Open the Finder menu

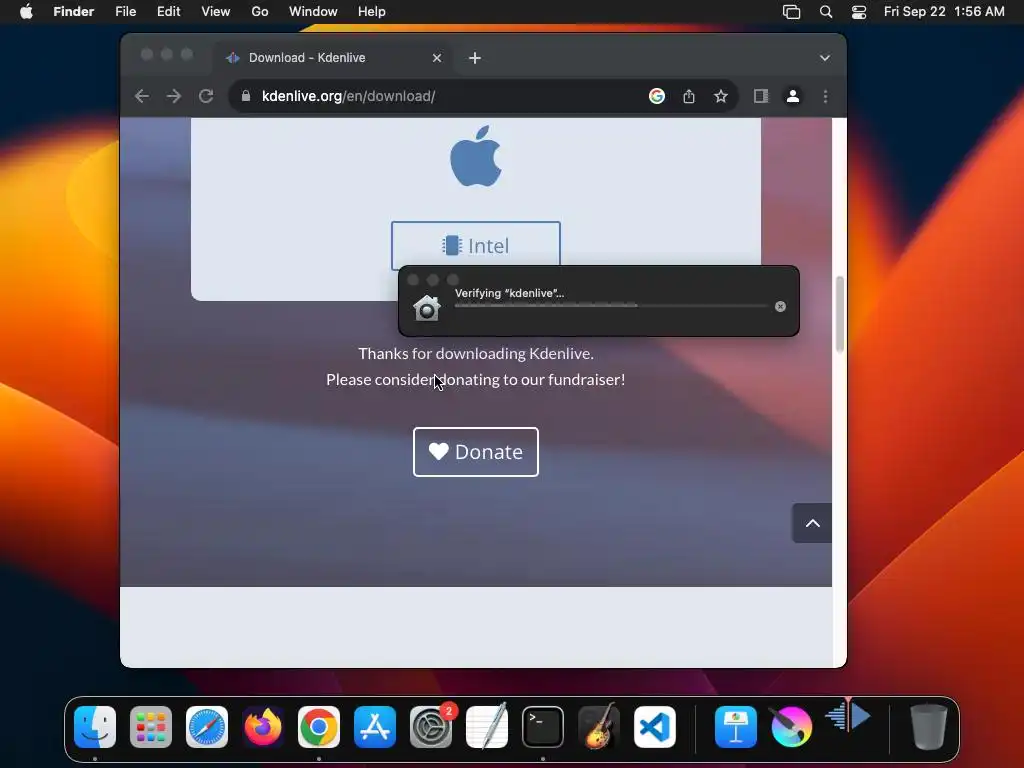pos(73,12)
